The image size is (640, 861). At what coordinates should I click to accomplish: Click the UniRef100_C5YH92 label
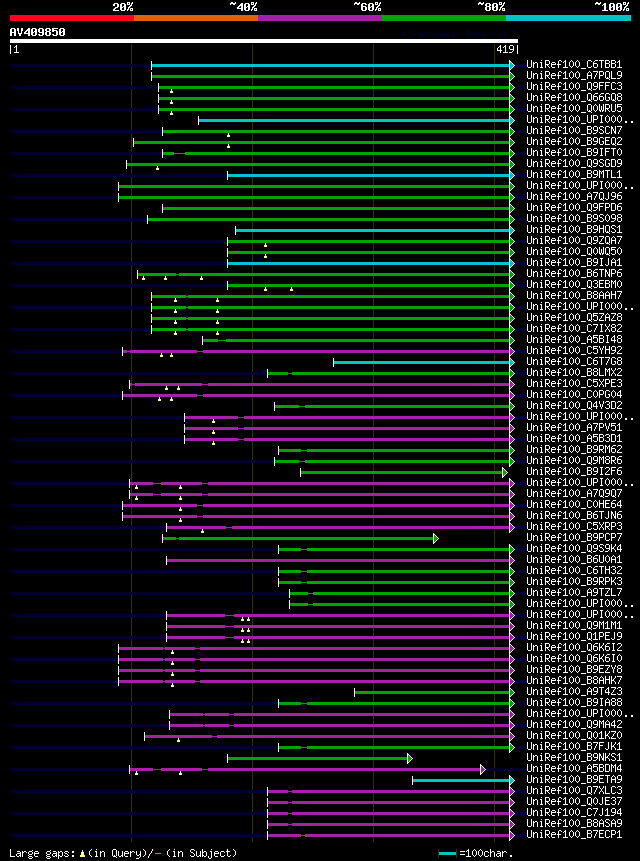coord(574,350)
